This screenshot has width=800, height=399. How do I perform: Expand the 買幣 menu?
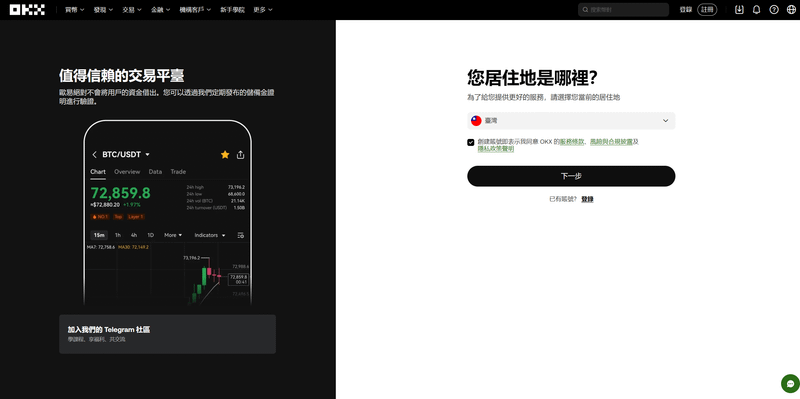coord(74,10)
